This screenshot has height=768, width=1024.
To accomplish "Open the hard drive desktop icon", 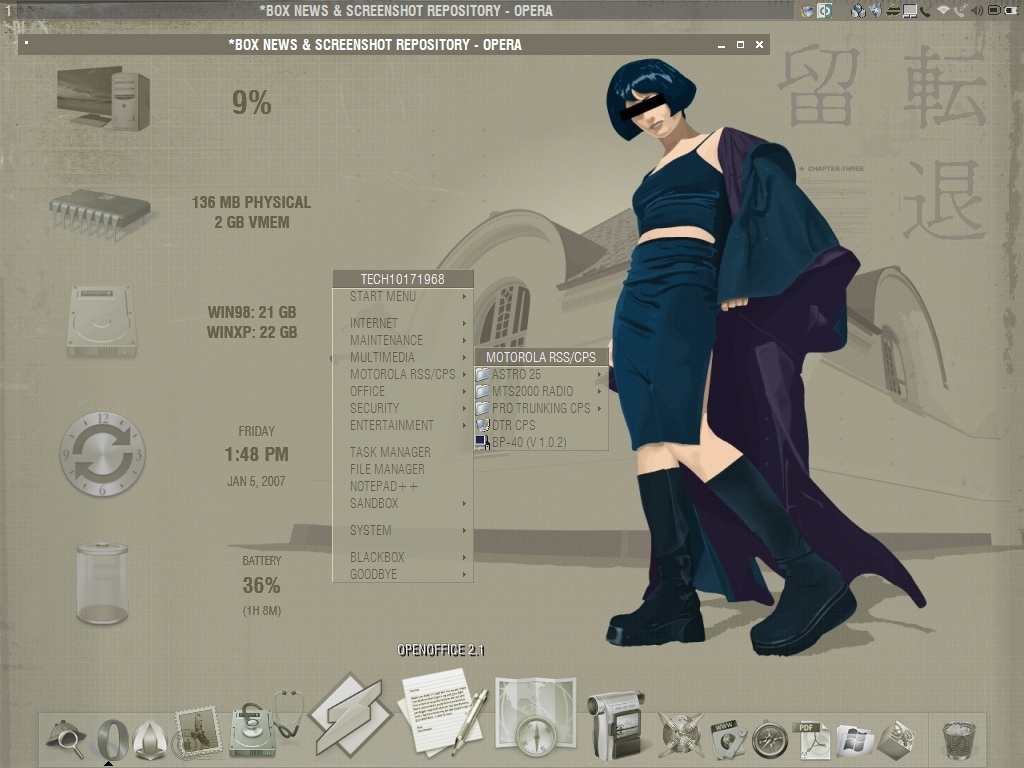I will pyautogui.click(x=101, y=320).
